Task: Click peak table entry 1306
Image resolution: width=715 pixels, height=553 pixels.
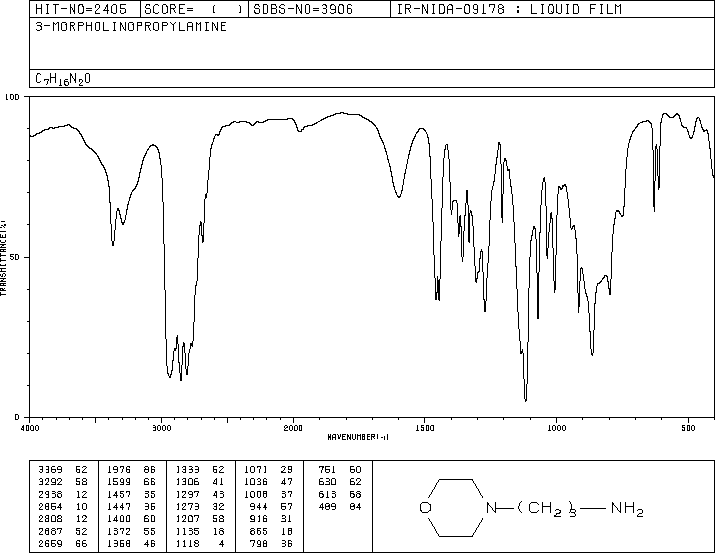Action: coord(187,481)
